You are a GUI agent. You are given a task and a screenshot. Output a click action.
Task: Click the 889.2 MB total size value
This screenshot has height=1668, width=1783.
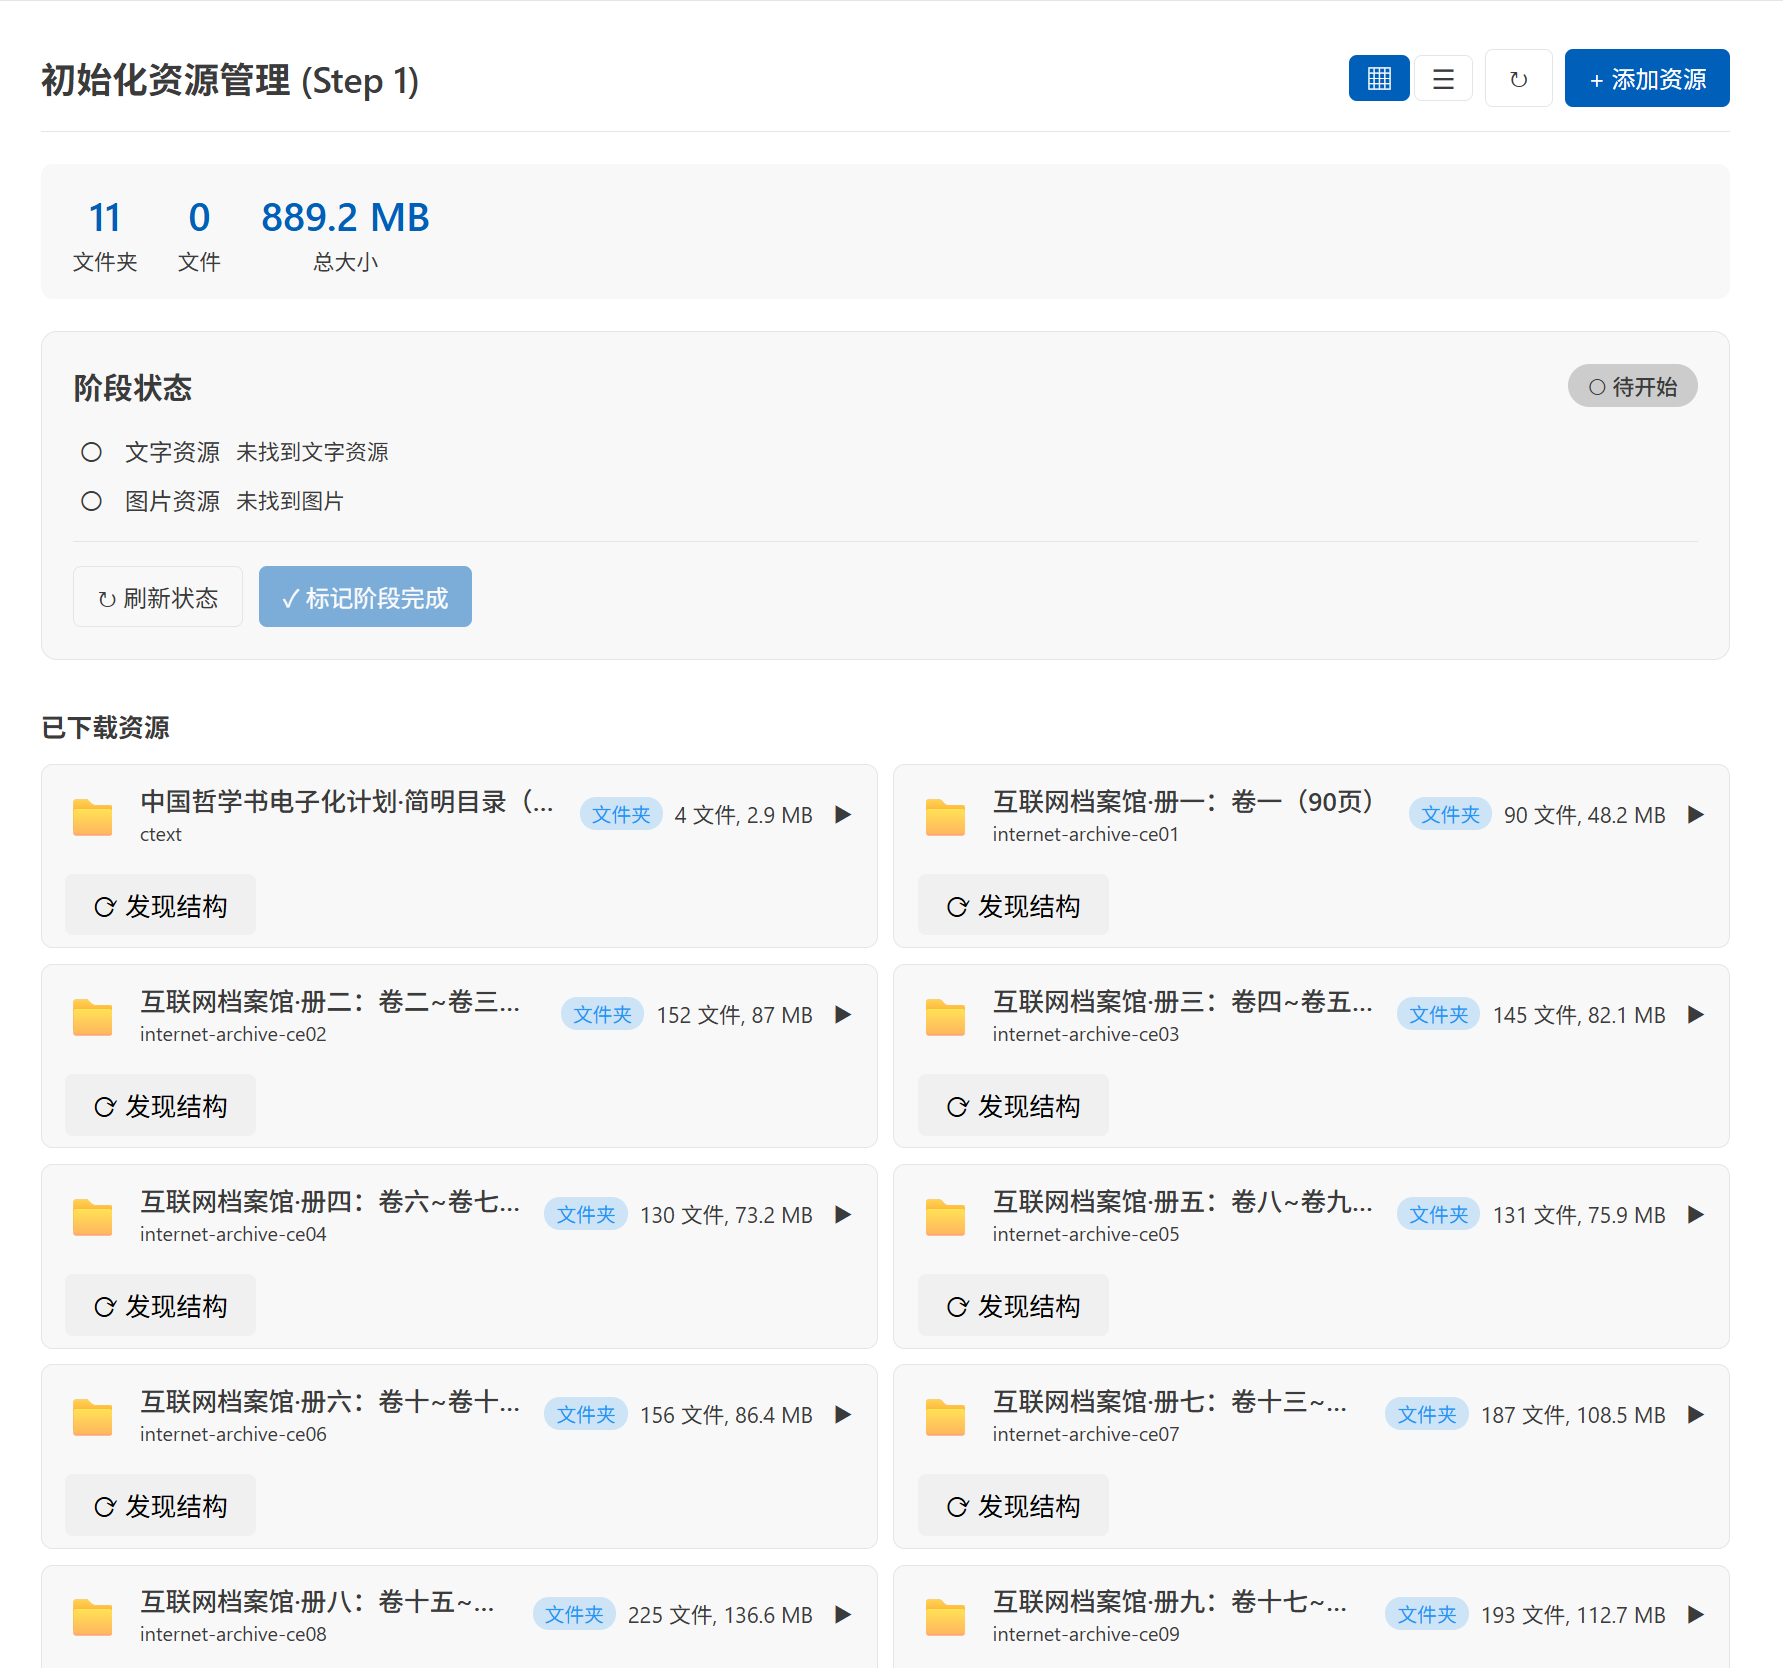[x=345, y=217]
